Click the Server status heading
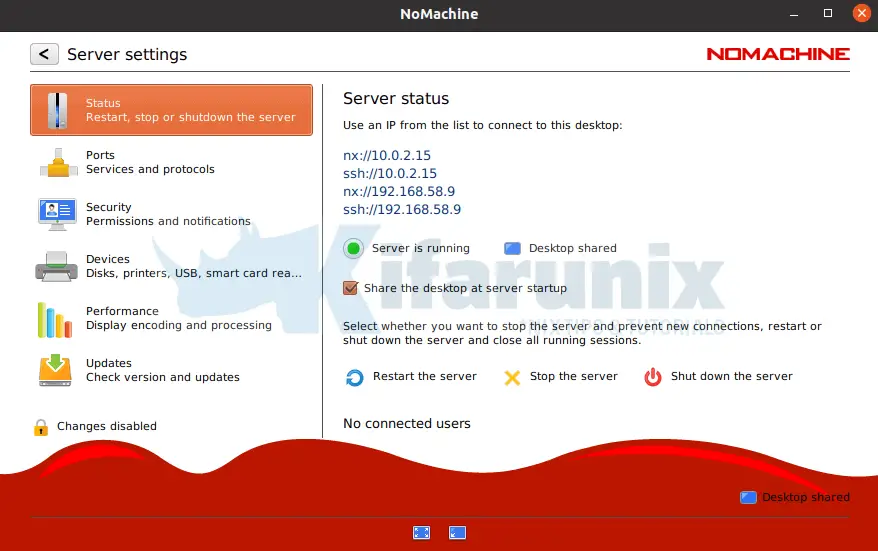This screenshot has height=551, width=878. (x=396, y=99)
